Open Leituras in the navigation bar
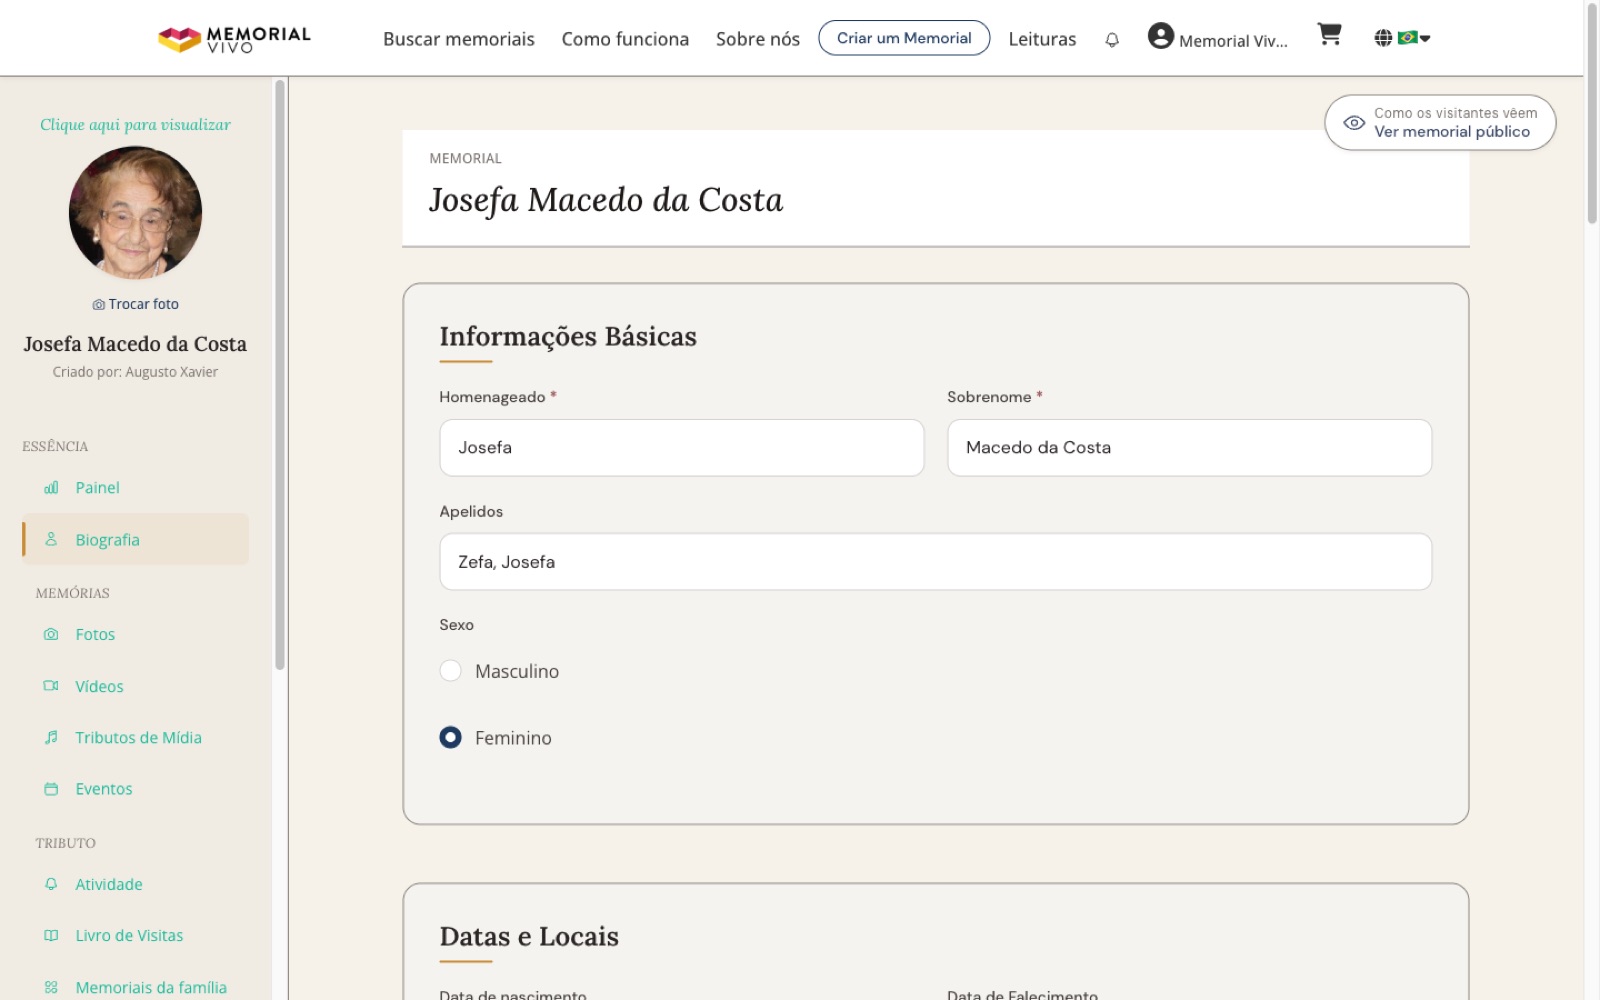This screenshot has width=1600, height=1000. click(x=1042, y=39)
